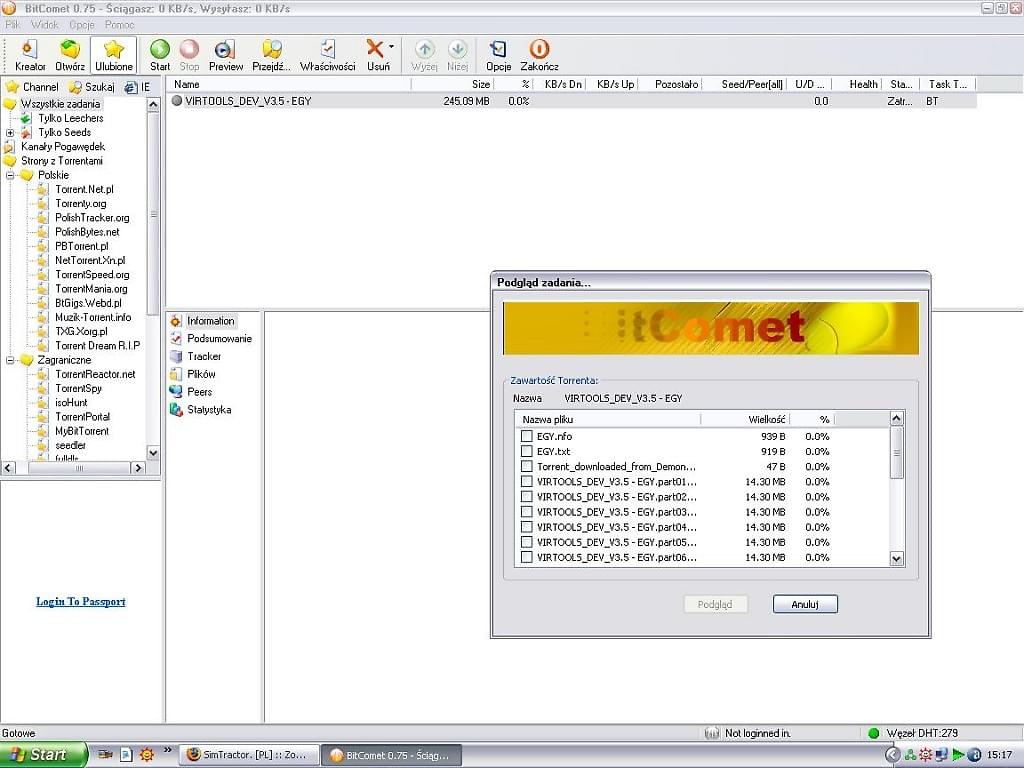The width and height of the screenshot is (1024, 768).
Task: Expand hidden system tray icons
Action: tap(892, 755)
